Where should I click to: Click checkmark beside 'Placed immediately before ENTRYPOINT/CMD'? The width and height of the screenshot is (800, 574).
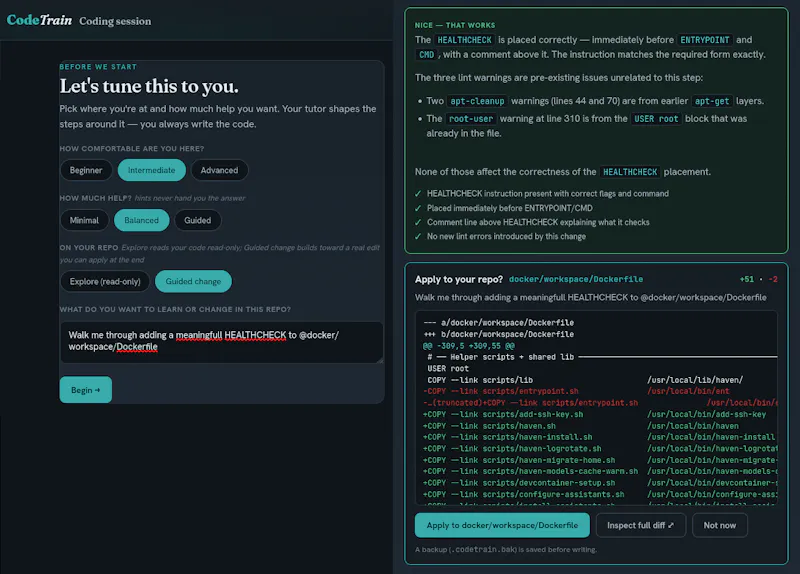tap(418, 208)
